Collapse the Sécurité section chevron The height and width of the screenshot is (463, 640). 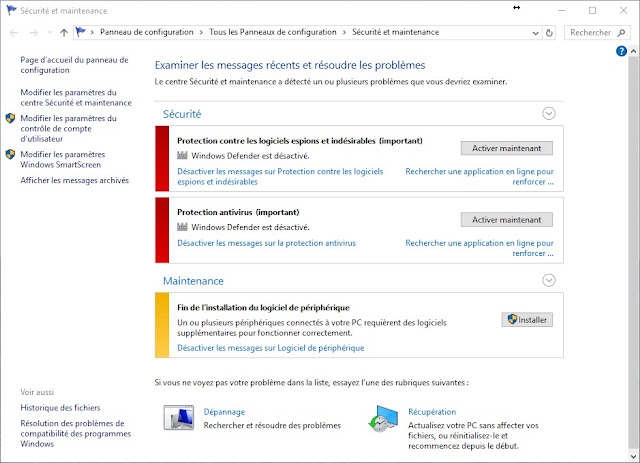click(549, 114)
